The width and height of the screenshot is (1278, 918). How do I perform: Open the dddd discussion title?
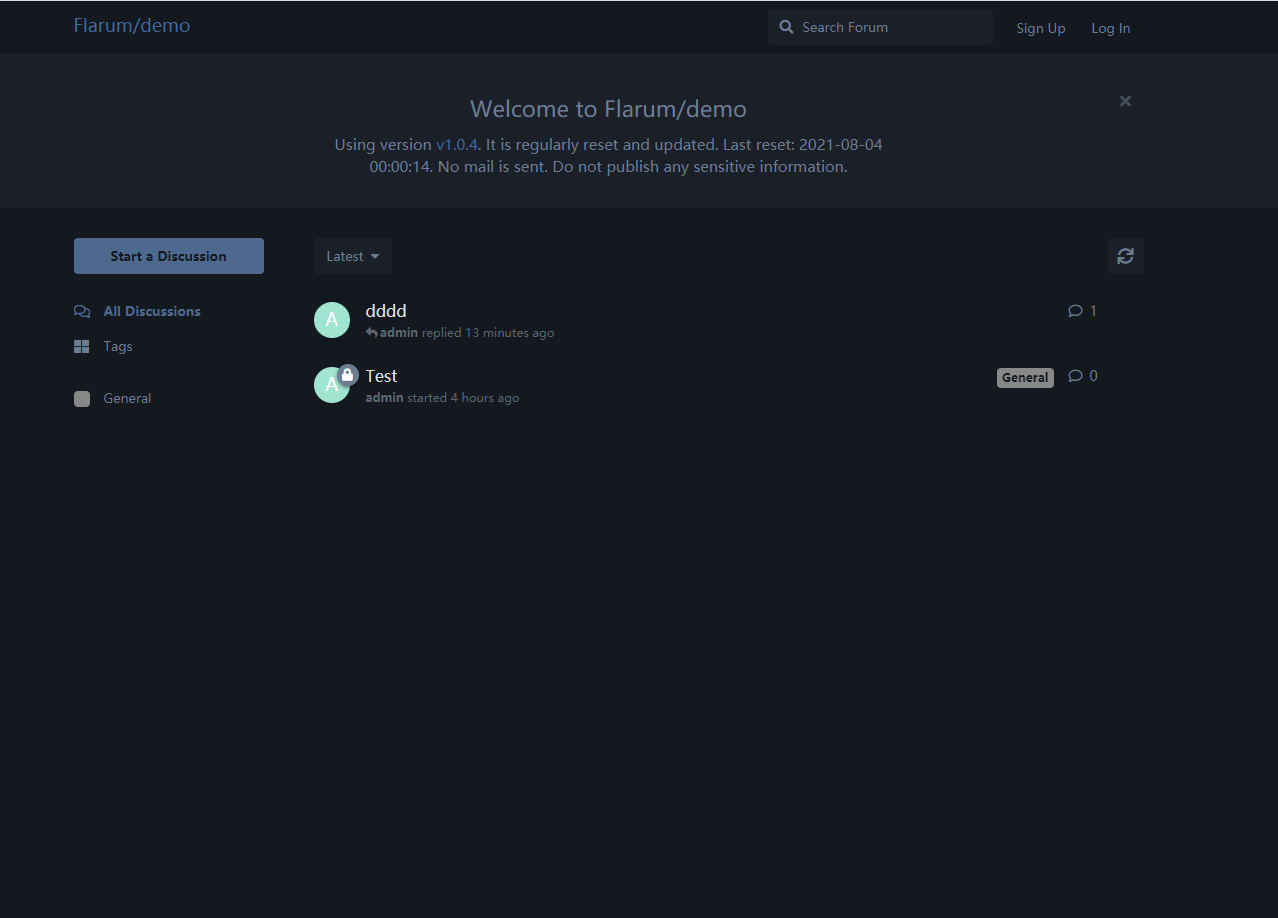click(x=386, y=311)
